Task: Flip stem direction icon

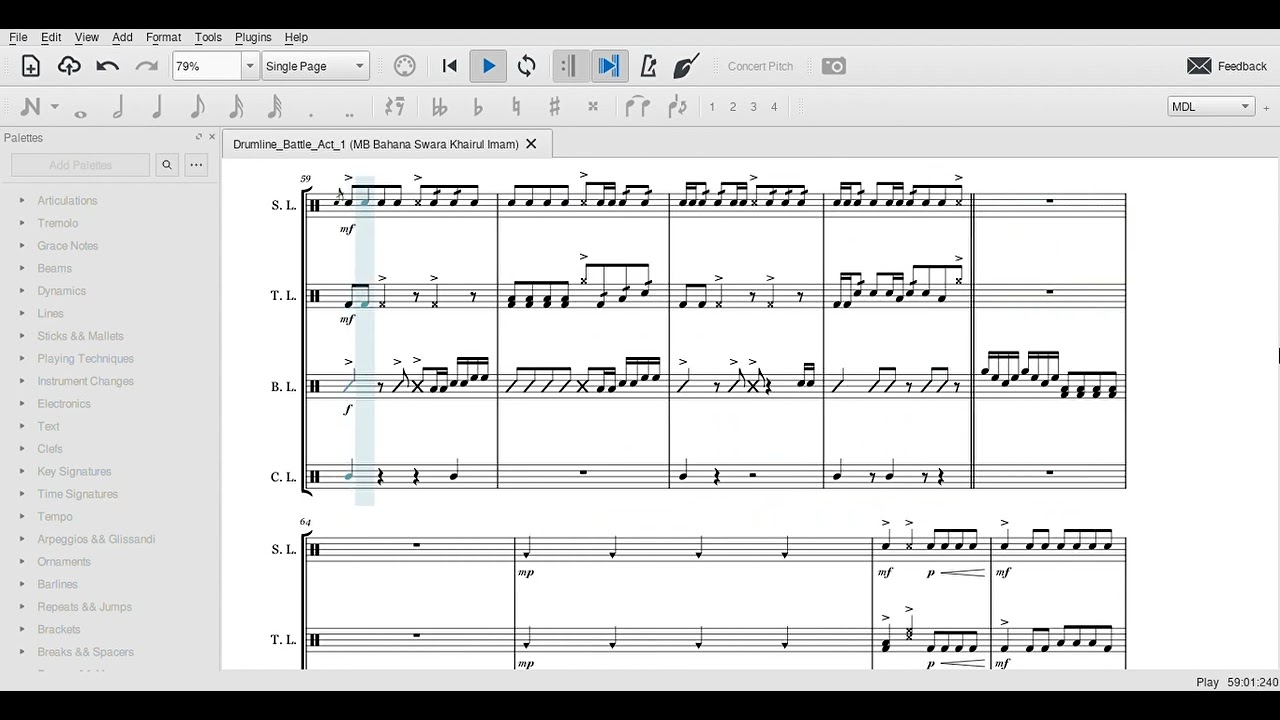Action: tap(677, 107)
